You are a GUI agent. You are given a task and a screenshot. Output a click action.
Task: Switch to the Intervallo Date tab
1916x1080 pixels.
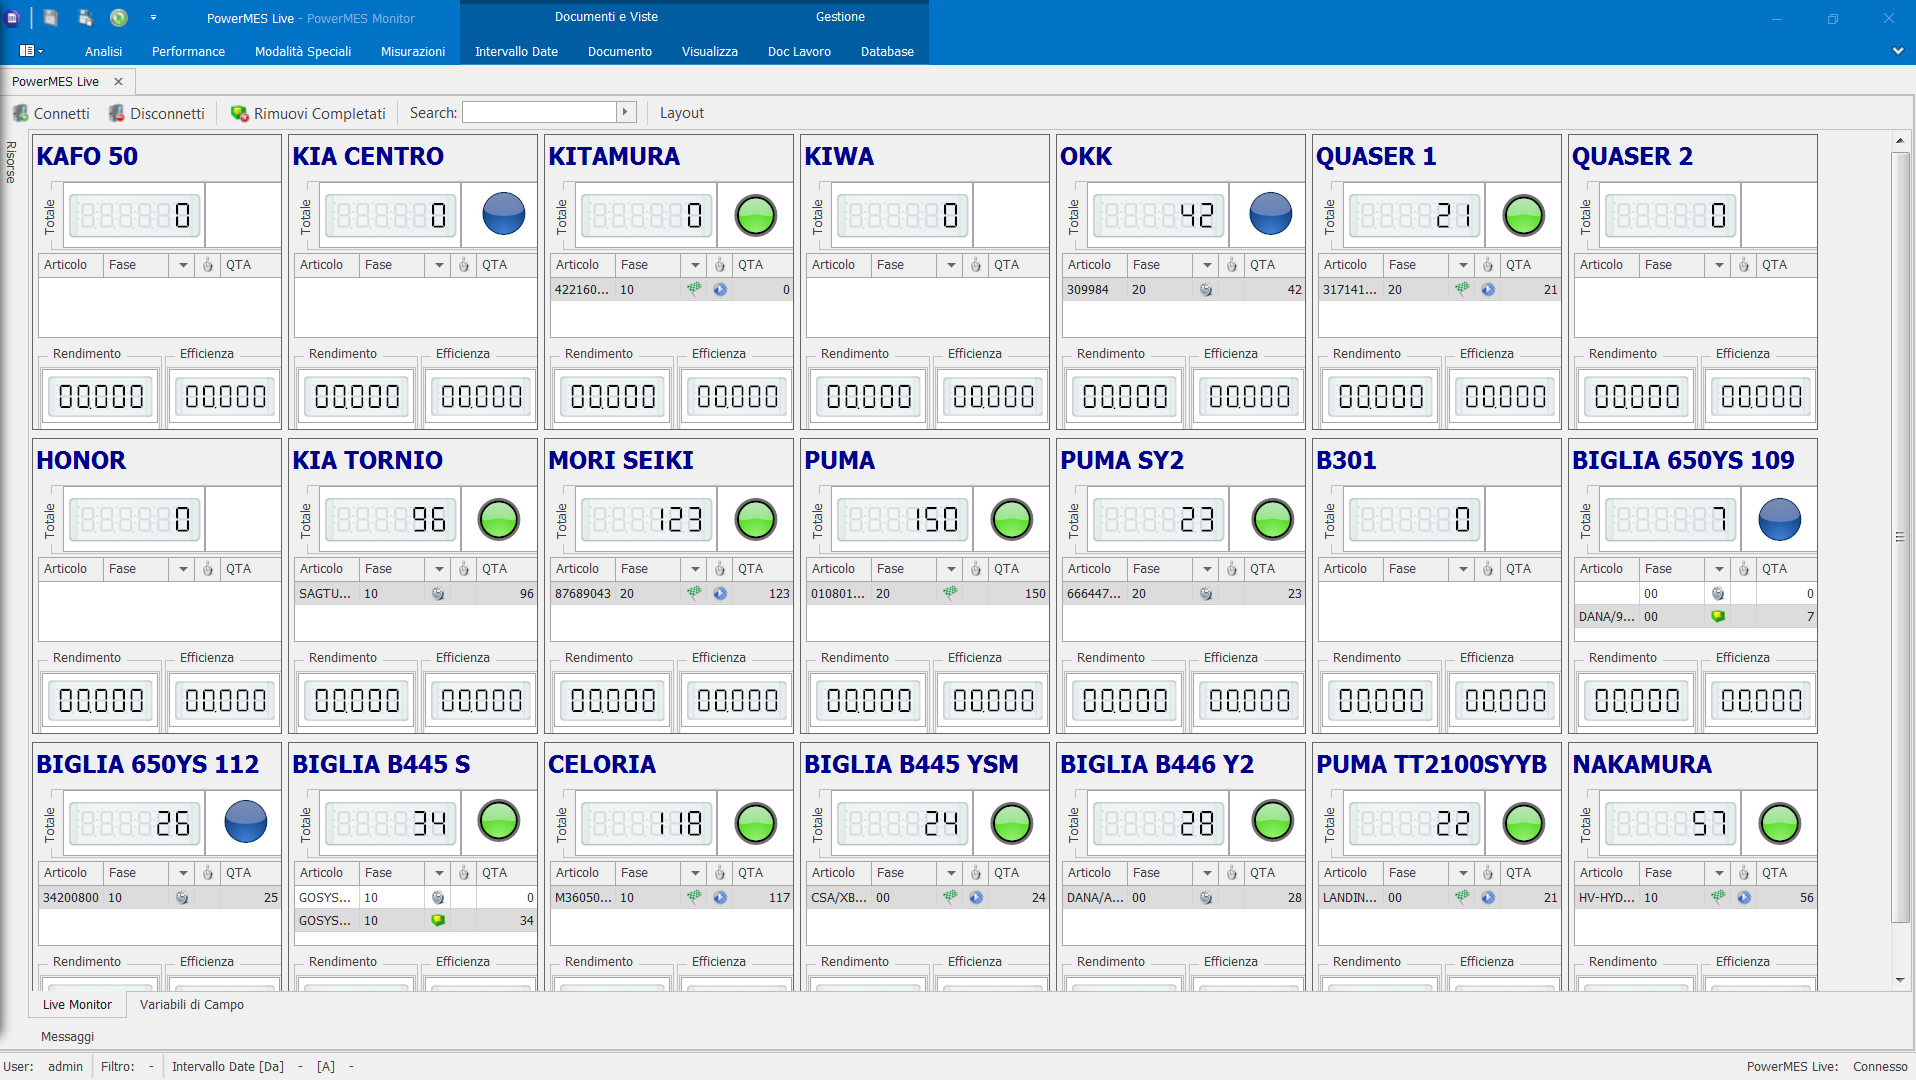pos(516,51)
